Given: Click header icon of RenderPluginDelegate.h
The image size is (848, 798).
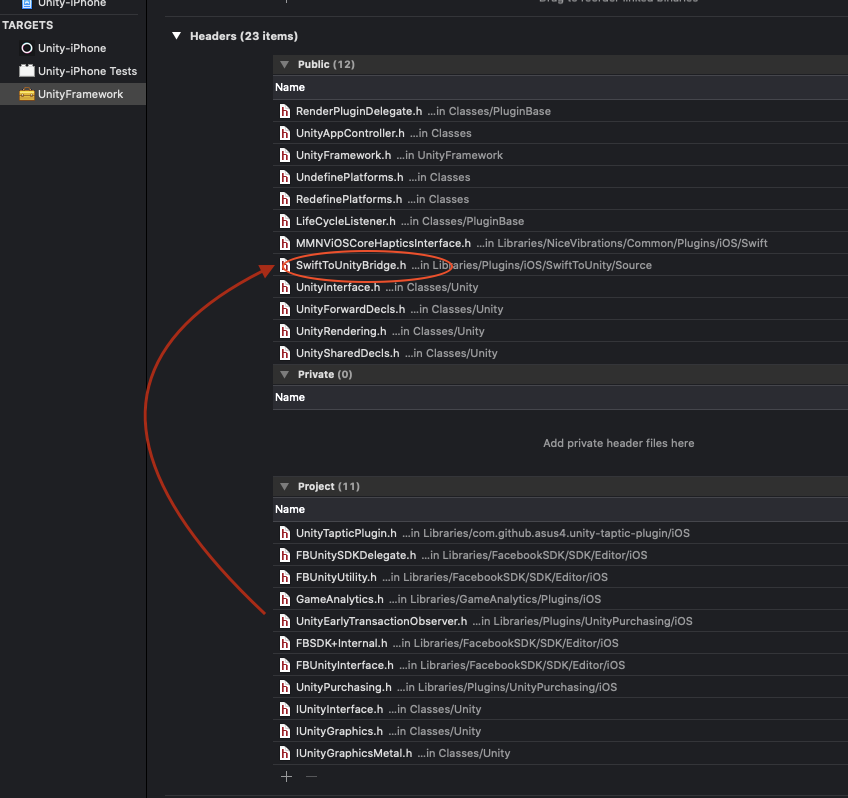Looking at the screenshot, I should [x=284, y=111].
